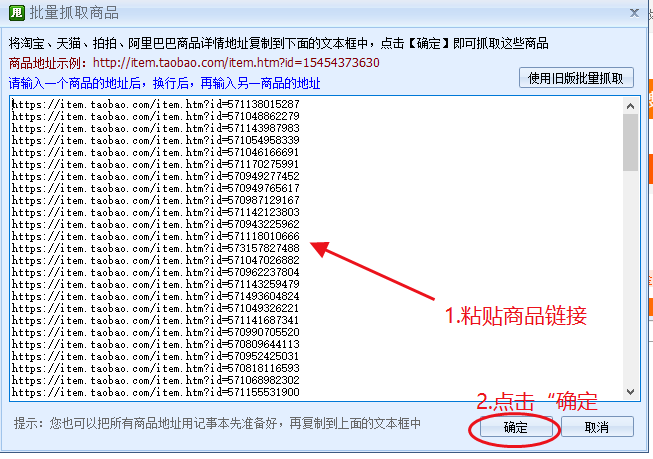This screenshot has height=459, width=653.
Task: Click the line with id=571068982302
Action: coord(156,381)
